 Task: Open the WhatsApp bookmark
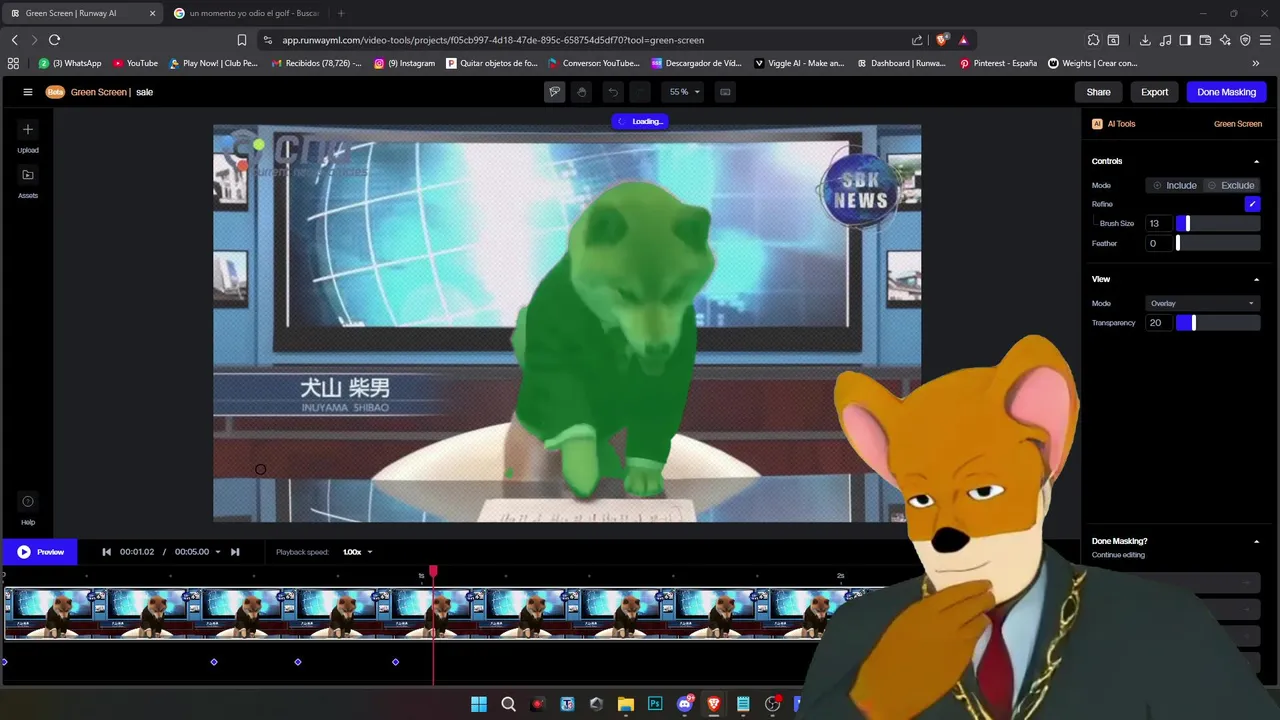(x=70, y=63)
